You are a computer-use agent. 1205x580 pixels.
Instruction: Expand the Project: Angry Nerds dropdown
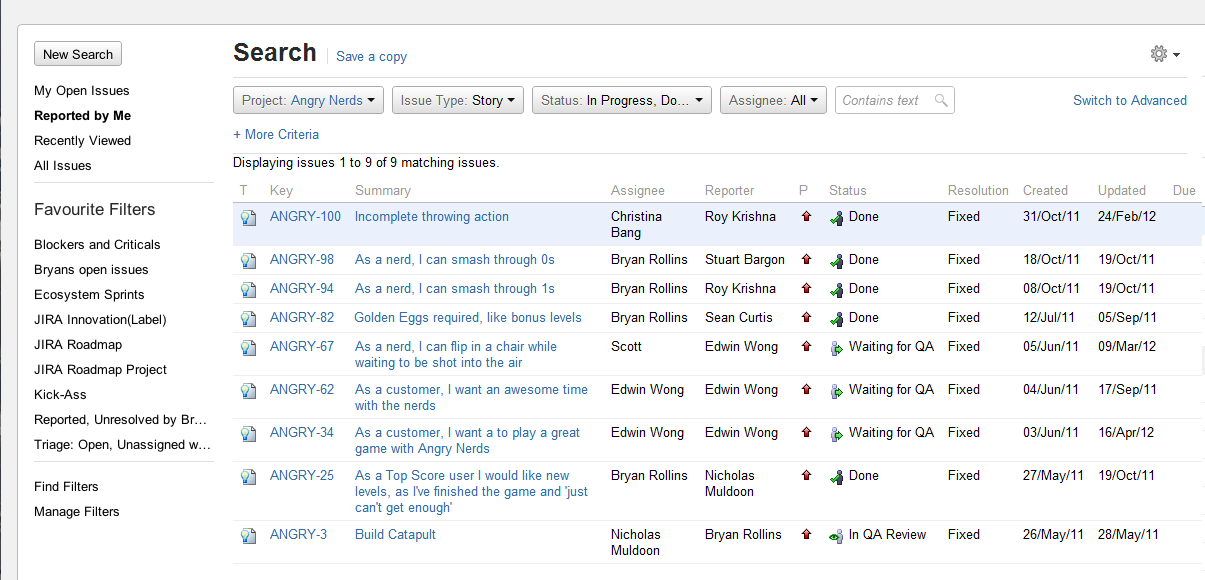(308, 100)
